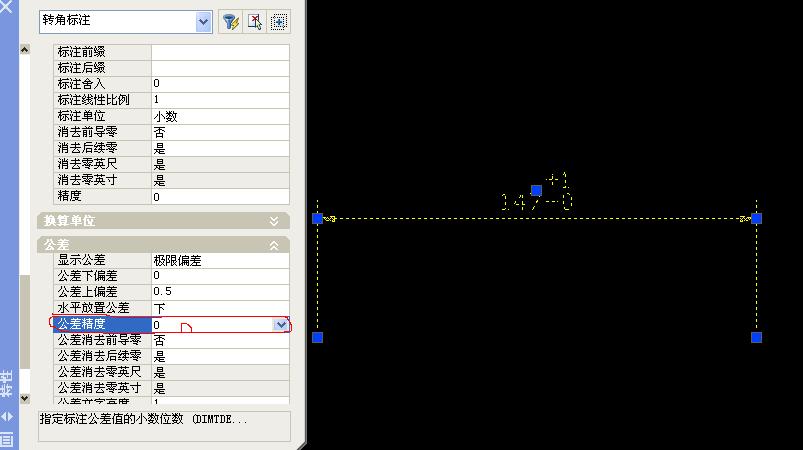Select the 消去后续零 value 是

tap(220, 148)
